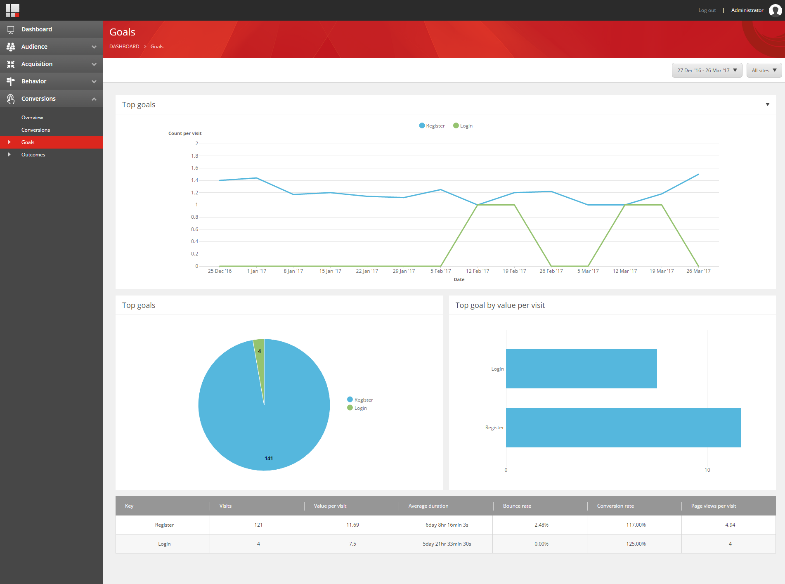
Task: Expand the Audience section chevron
Action: click(x=94, y=47)
